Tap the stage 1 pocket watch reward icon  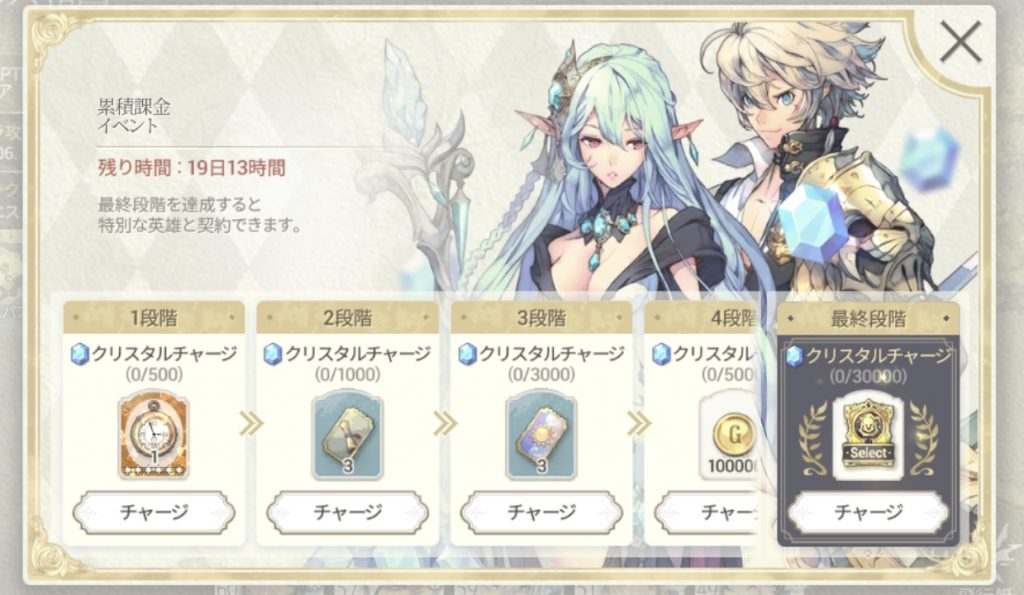click(x=153, y=435)
